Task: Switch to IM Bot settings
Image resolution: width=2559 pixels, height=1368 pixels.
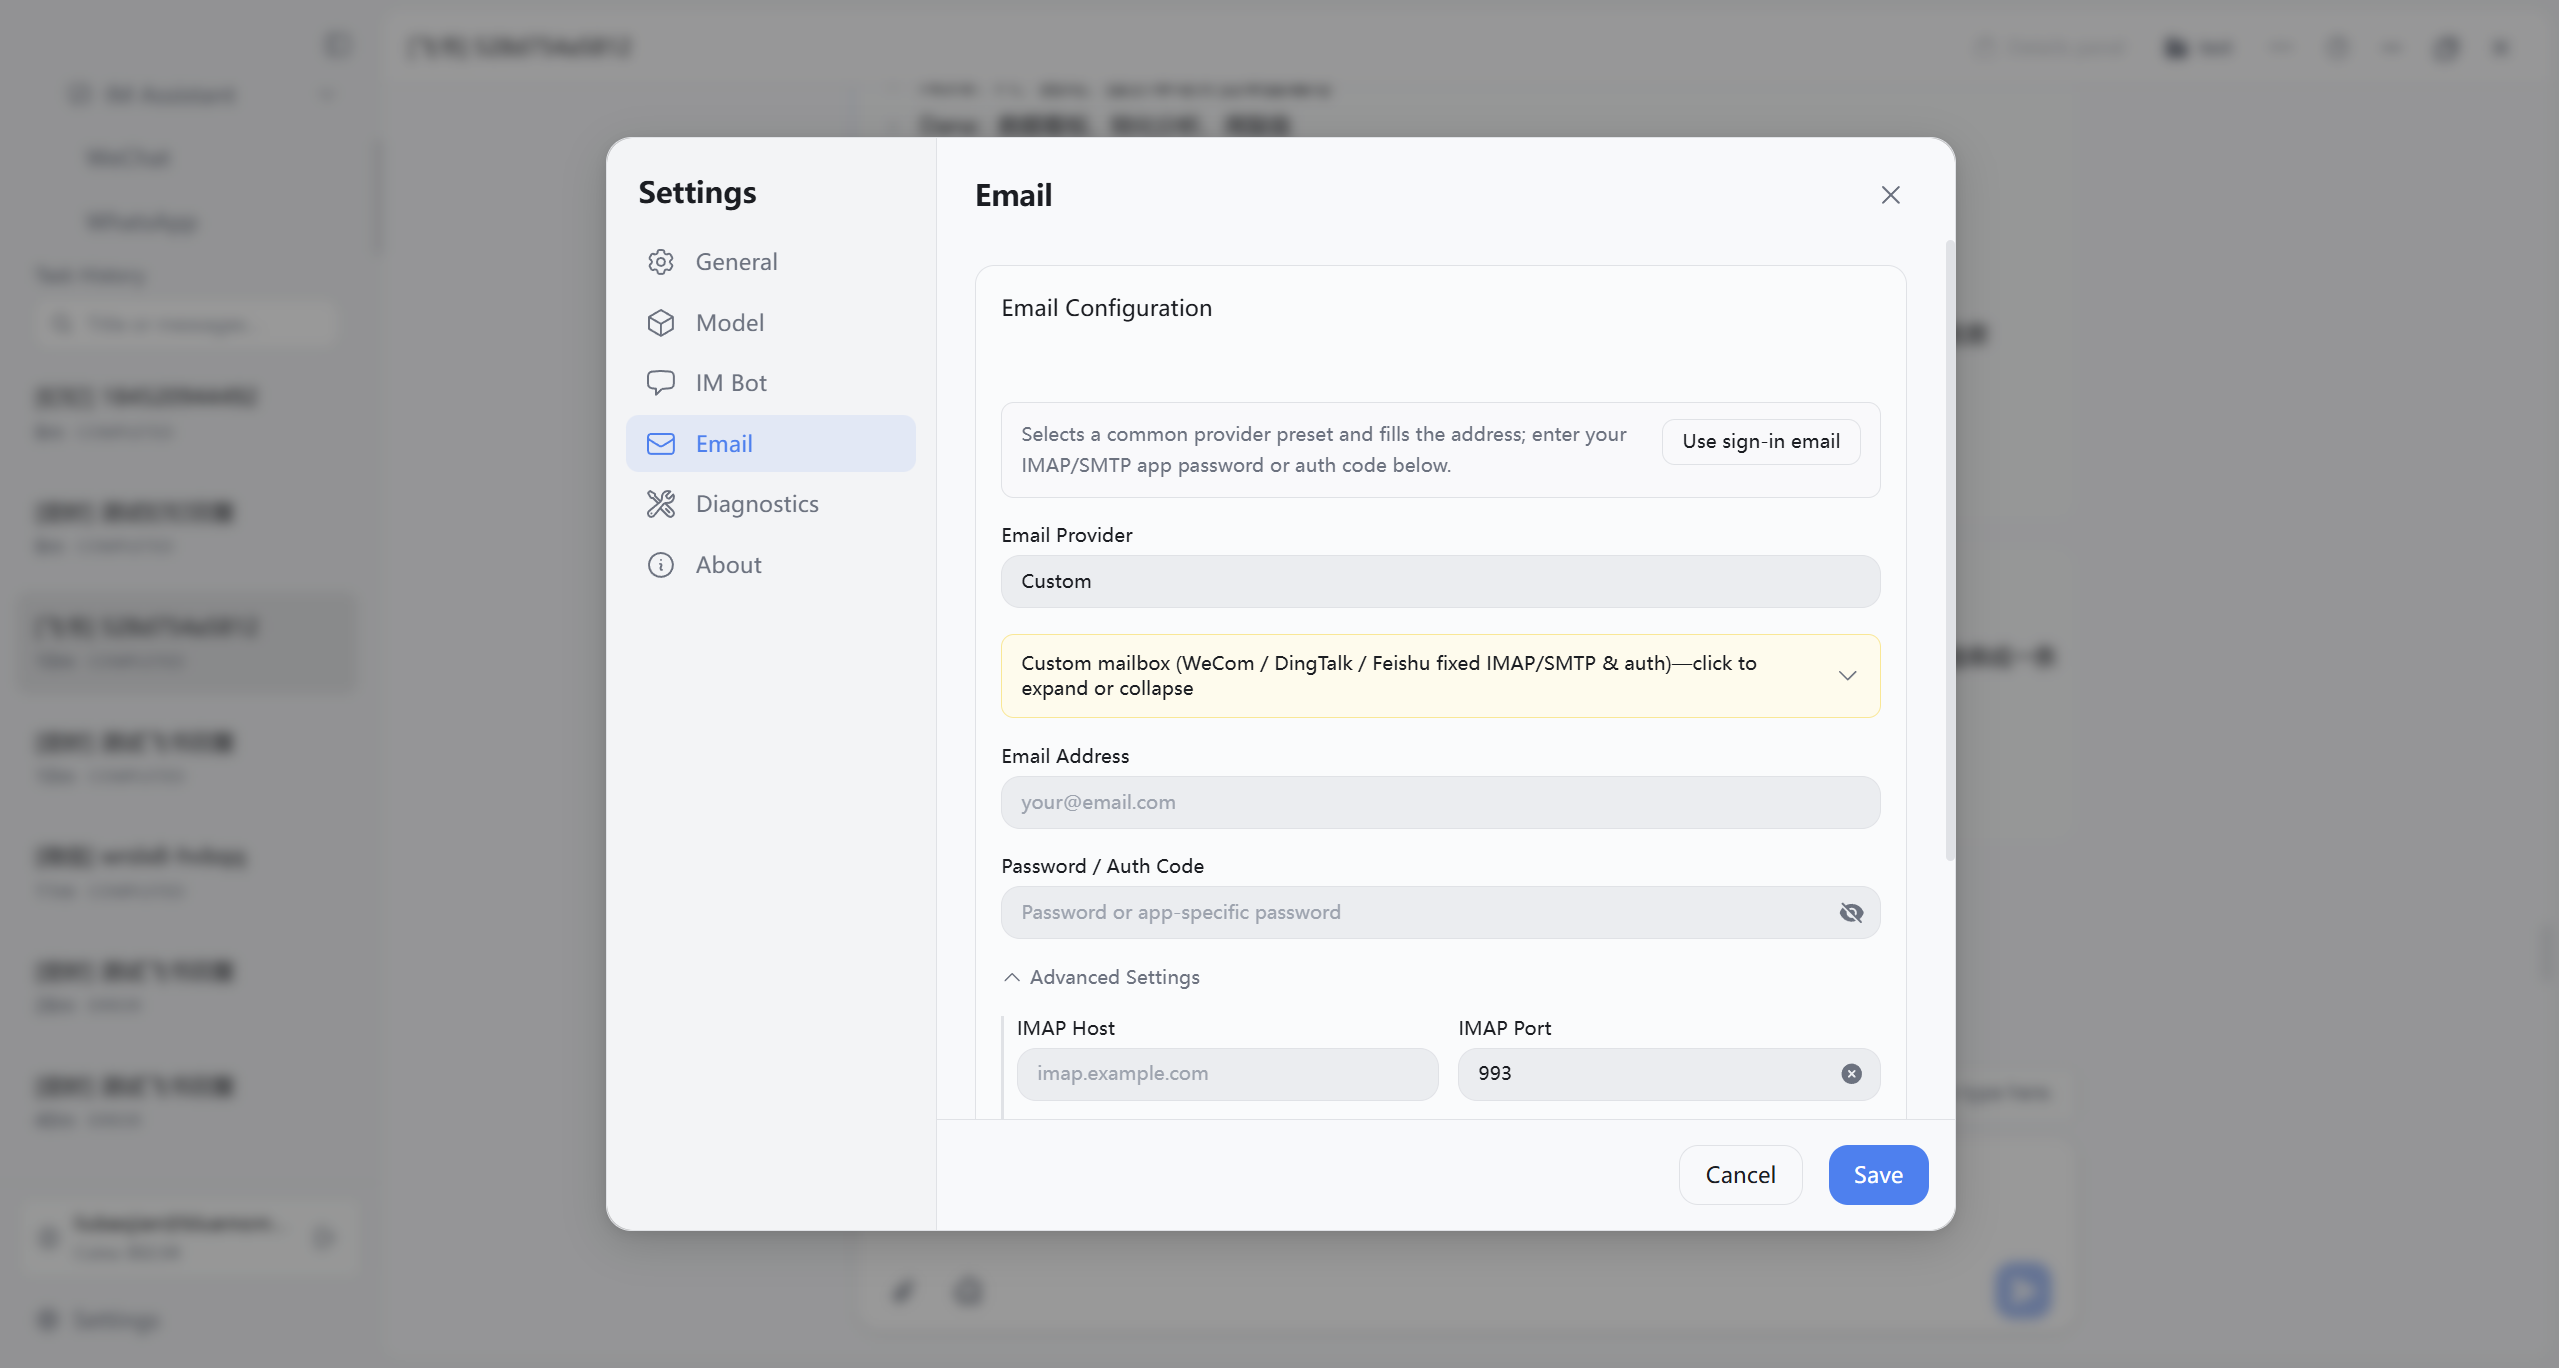Action: click(x=770, y=383)
